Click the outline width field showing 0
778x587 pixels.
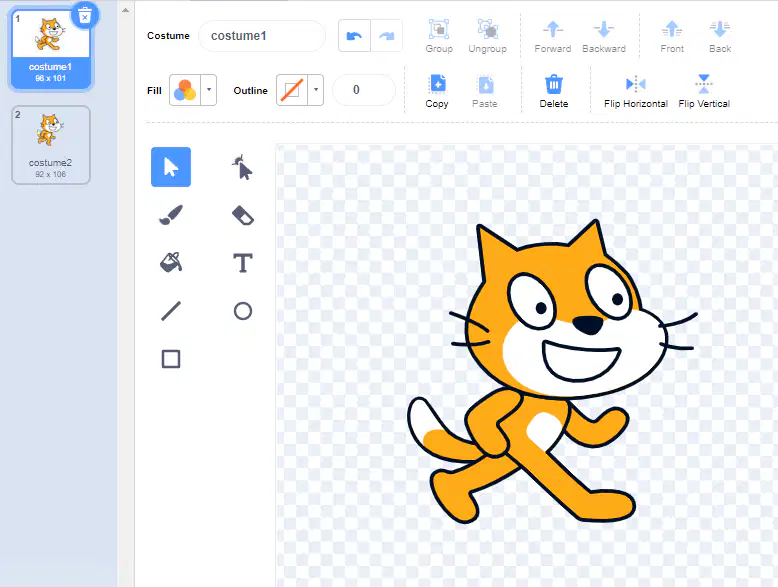[364, 90]
